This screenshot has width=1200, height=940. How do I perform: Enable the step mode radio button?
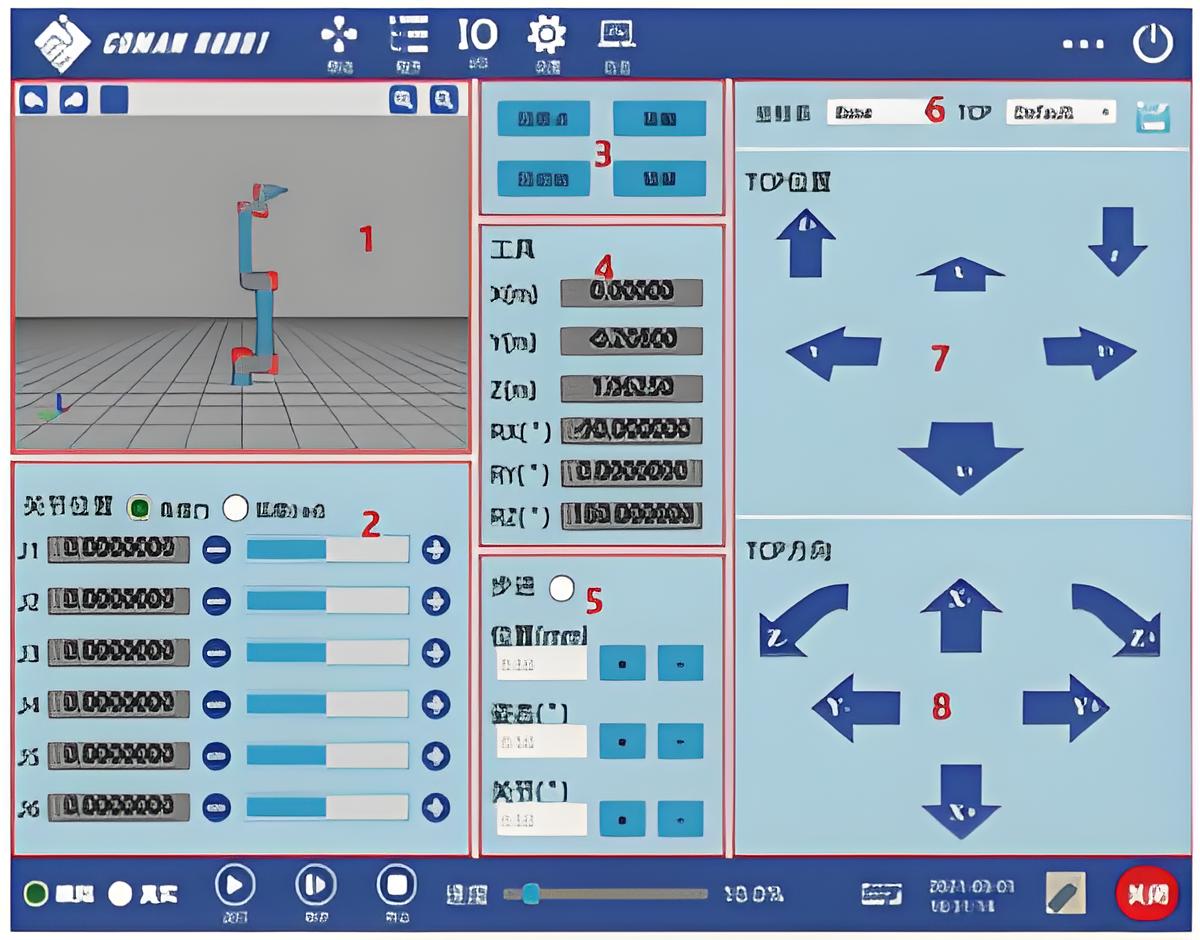[562, 589]
